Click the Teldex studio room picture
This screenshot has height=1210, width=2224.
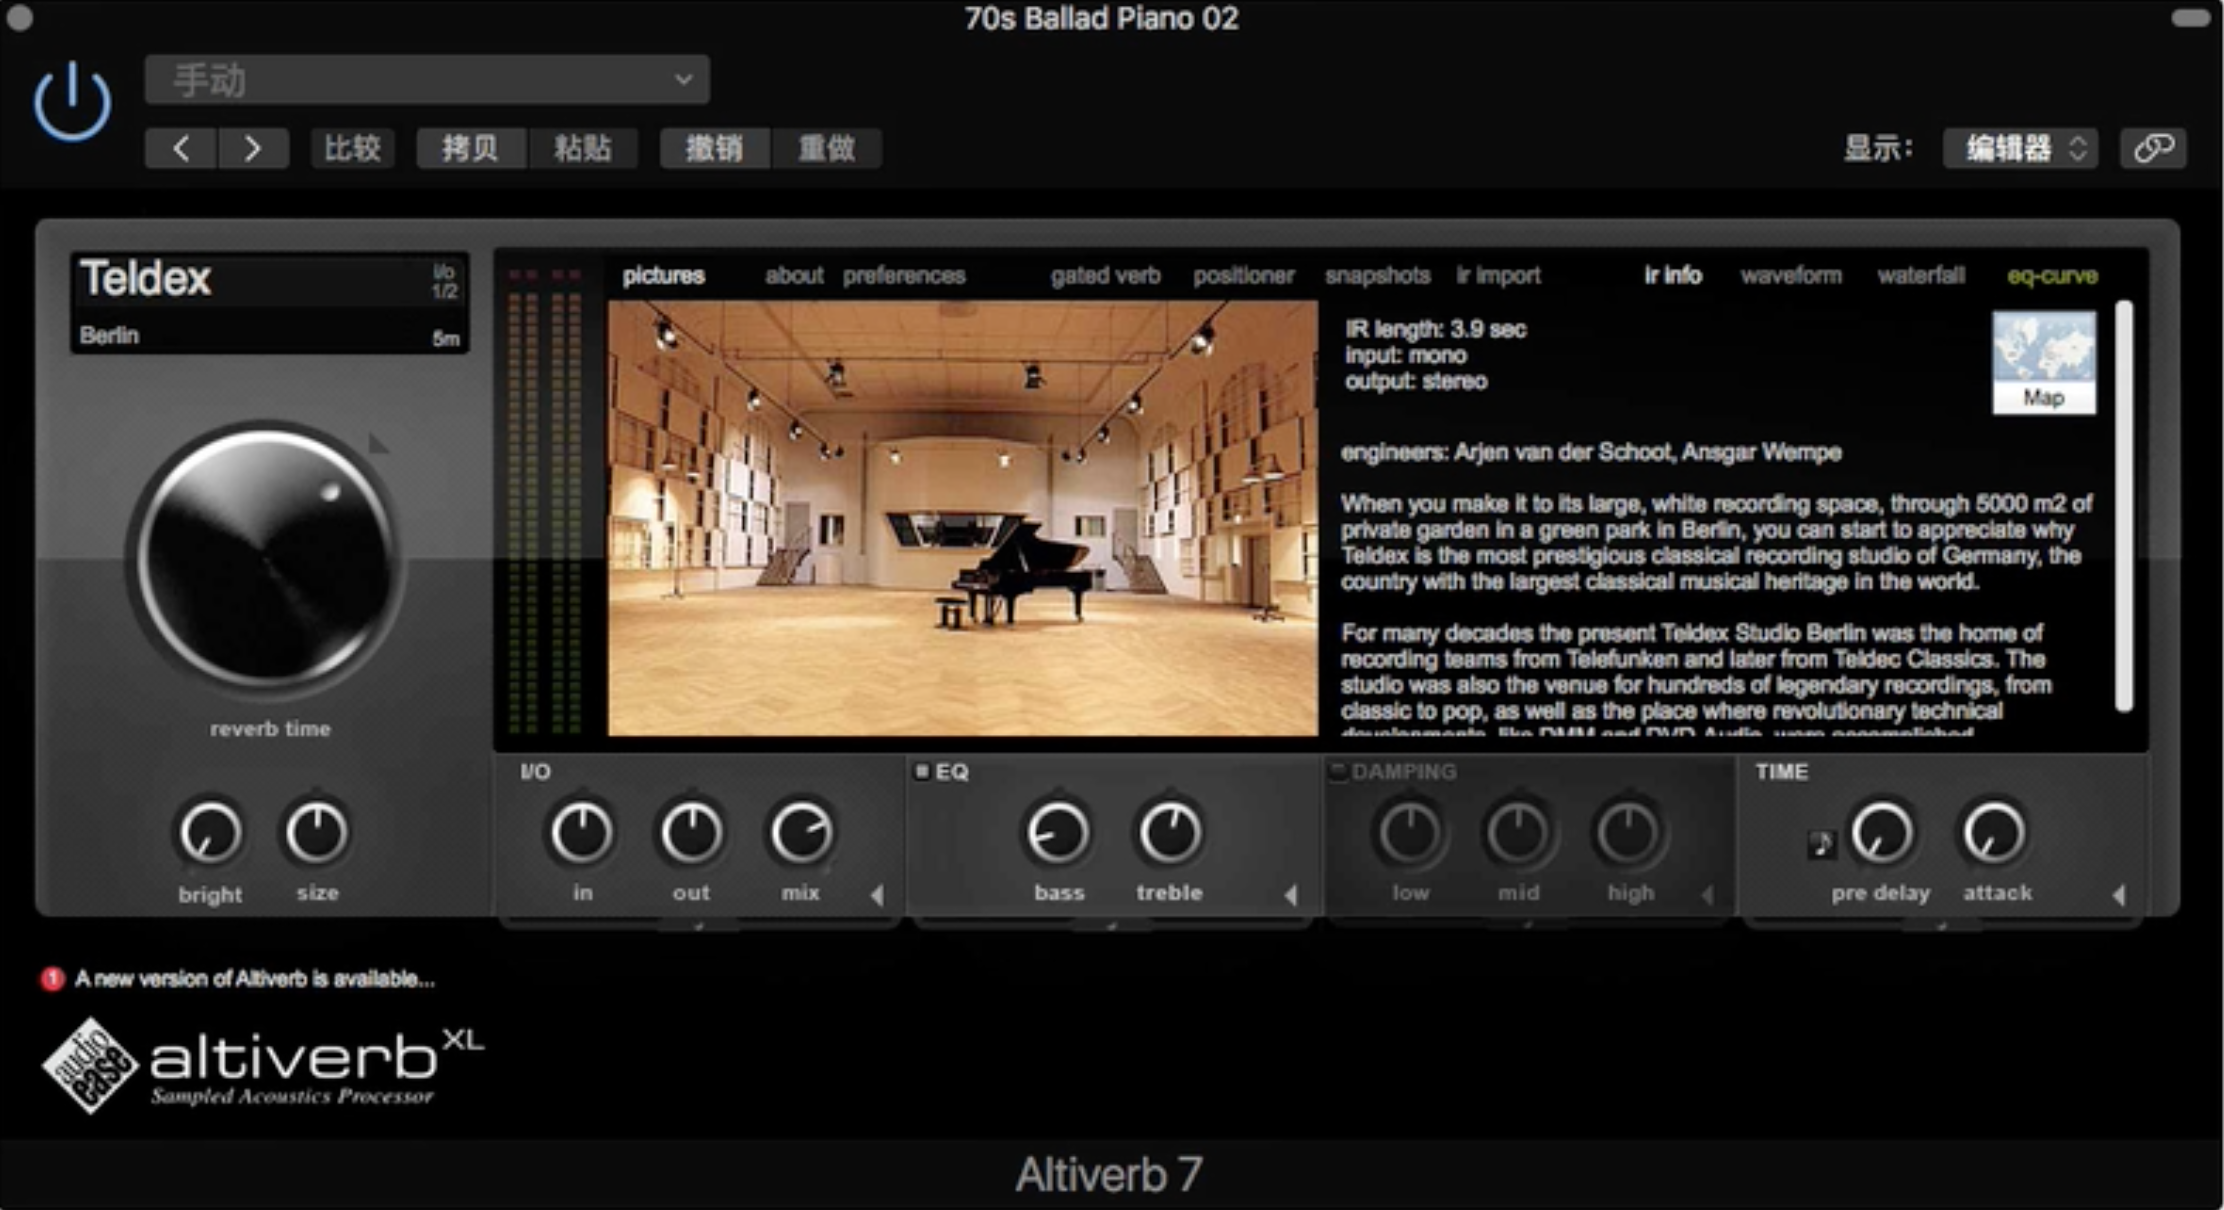click(x=963, y=518)
